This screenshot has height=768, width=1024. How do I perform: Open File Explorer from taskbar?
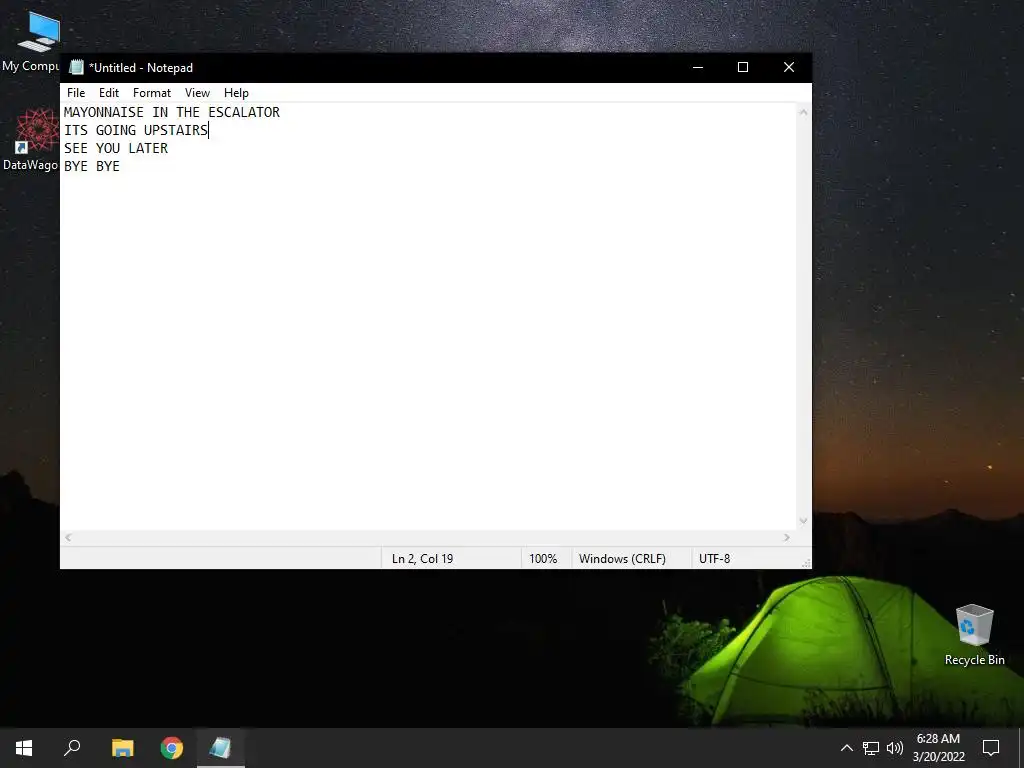coord(122,748)
